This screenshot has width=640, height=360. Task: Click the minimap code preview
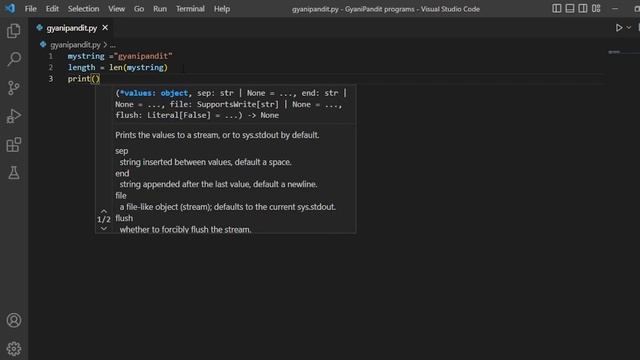click(614, 52)
